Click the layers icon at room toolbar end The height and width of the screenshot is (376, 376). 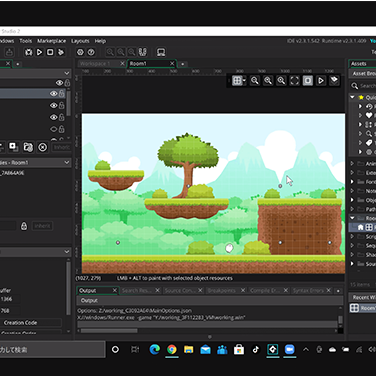tap(334, 81)
